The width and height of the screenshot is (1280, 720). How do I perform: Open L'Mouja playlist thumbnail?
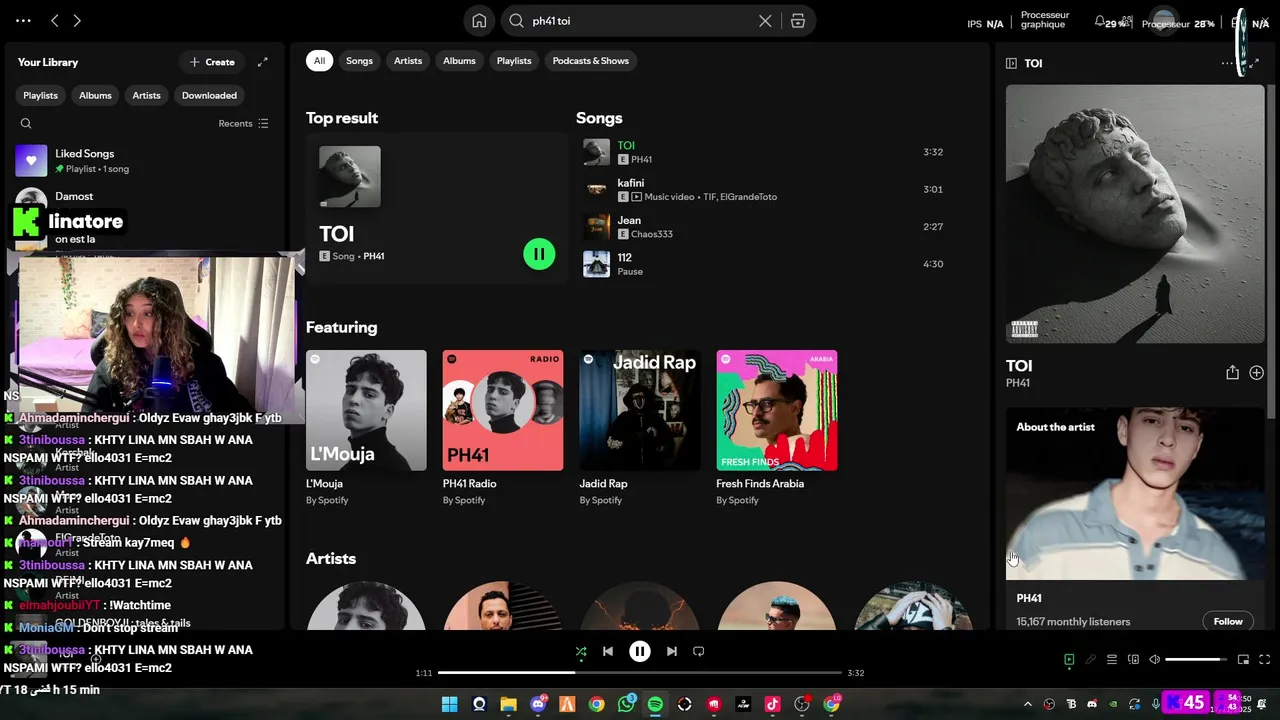point(366,410)
